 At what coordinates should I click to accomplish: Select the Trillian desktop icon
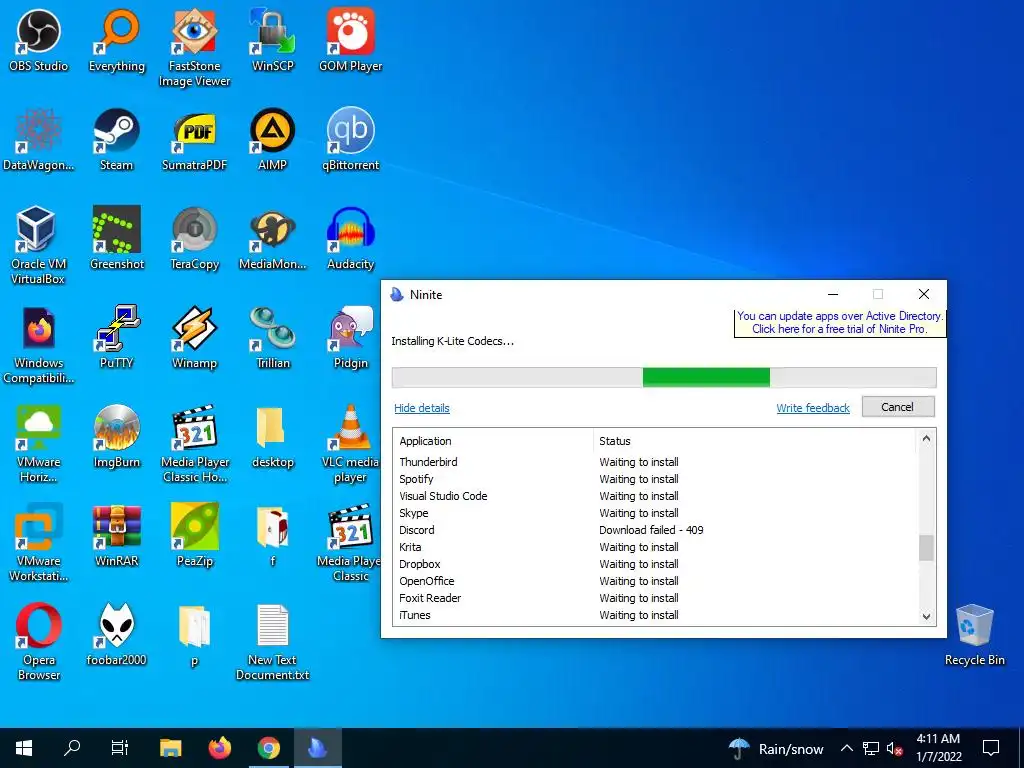click(272, 338)
